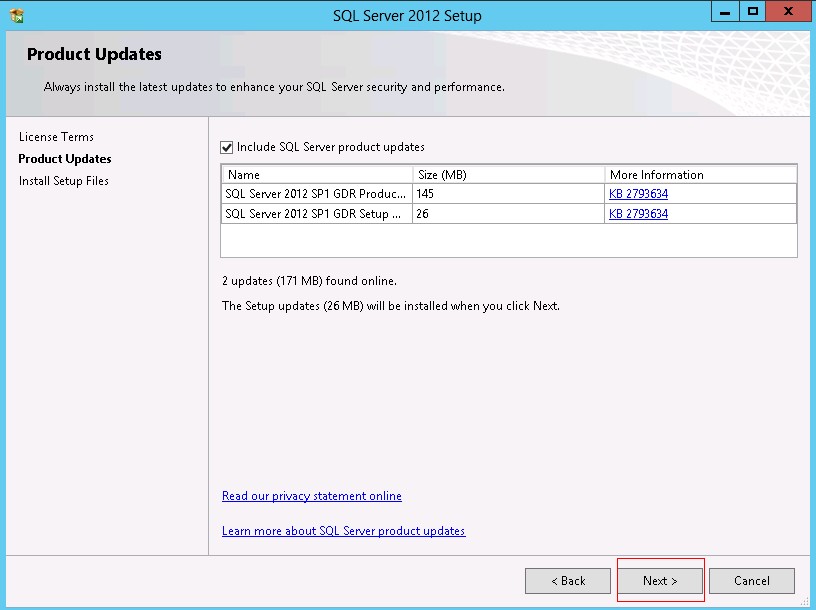Close the SQL Server 2012 Setup window

pos(787,11)
